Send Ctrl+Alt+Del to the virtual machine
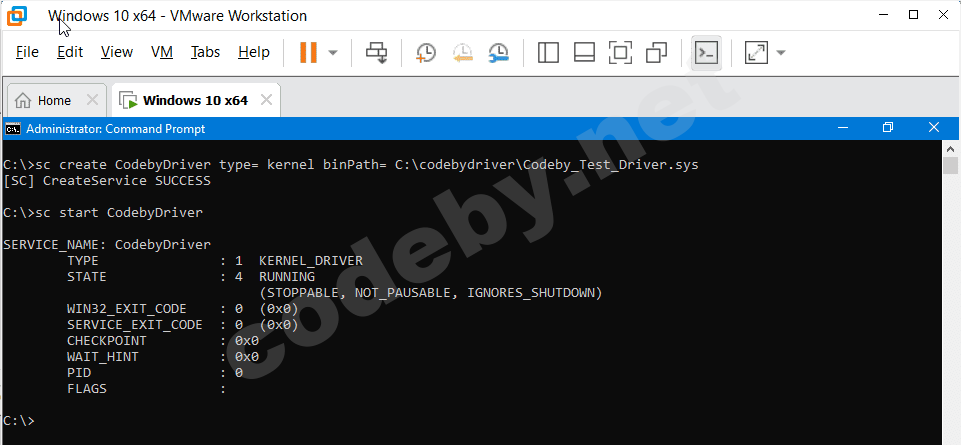Image resolution: width=961 pixels, height=445 pixels. [x=376, y=53]
